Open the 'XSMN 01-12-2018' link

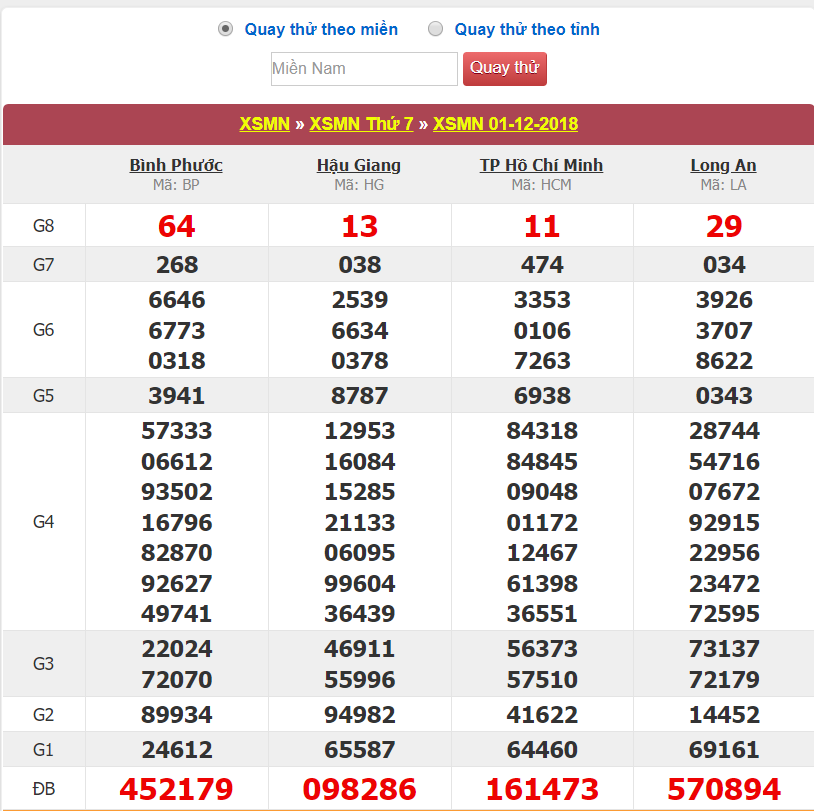pyautogui.click(x=505, y=124)
